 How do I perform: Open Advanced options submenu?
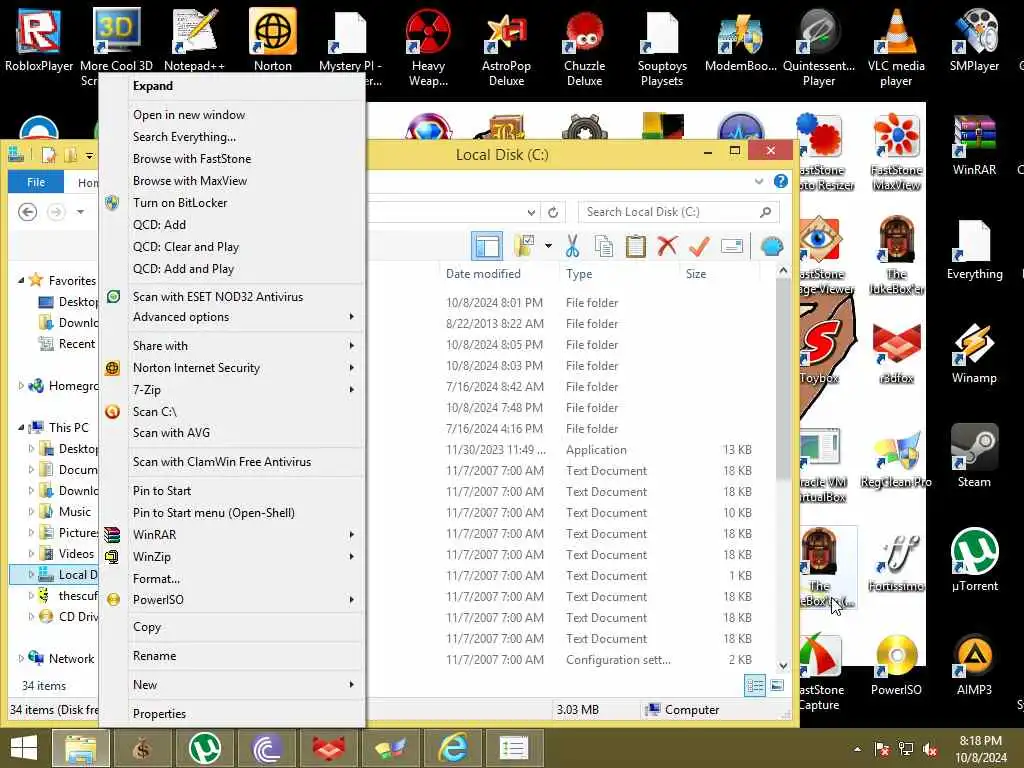click(246, 317)
